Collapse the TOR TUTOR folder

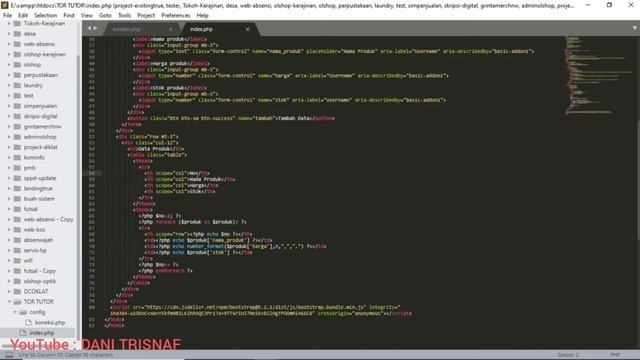pyautogui.click(x=9, y=302)
